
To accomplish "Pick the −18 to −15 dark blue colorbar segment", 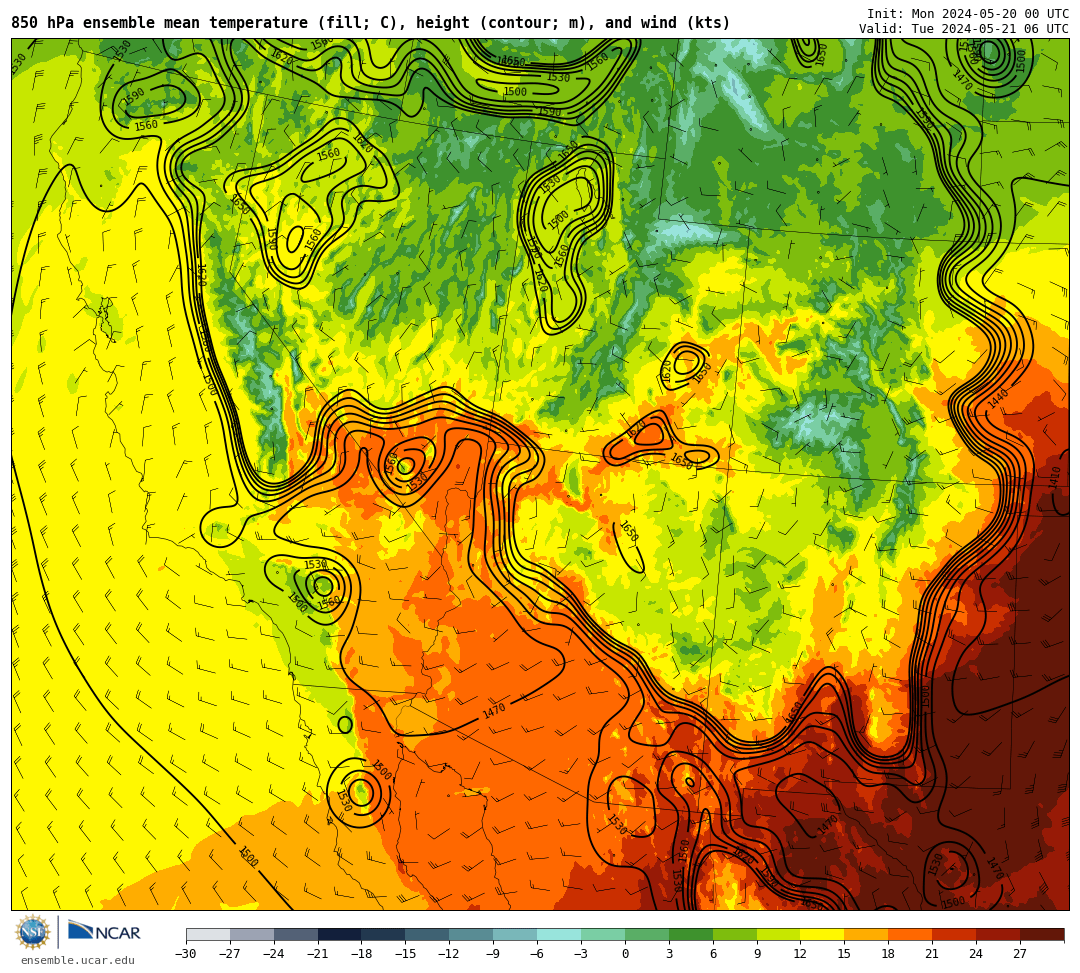I will click(384, 934).
